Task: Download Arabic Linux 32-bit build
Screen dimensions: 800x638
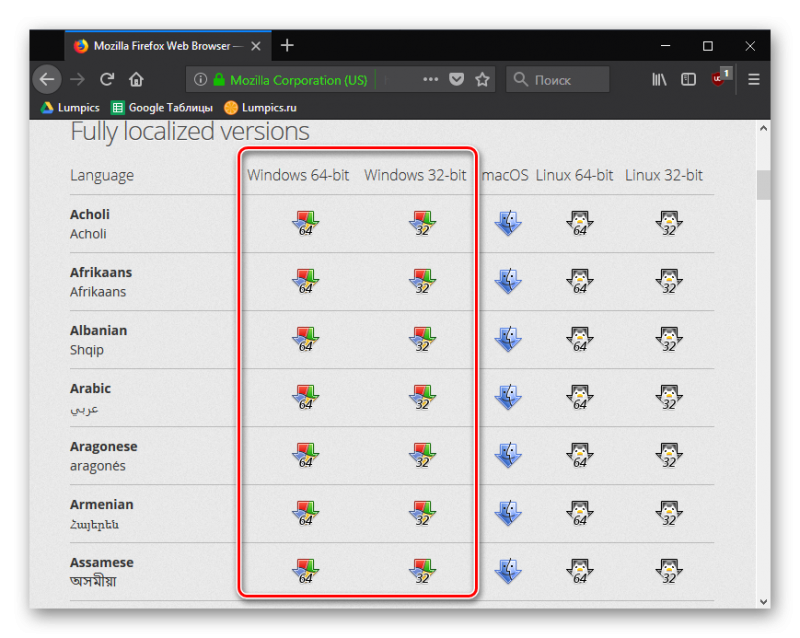Action: pos(669,398)
